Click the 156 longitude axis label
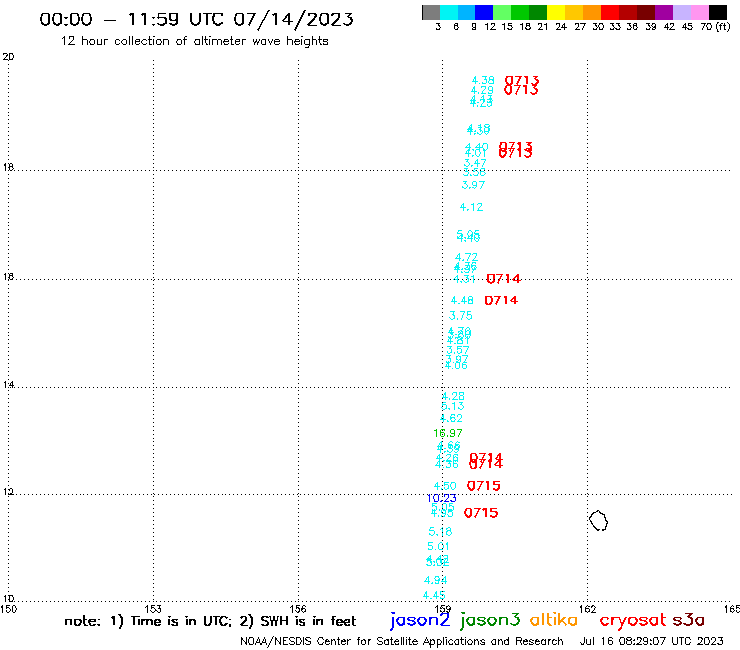740x650 pixels. pyautogui.click(x=298, y=609)
